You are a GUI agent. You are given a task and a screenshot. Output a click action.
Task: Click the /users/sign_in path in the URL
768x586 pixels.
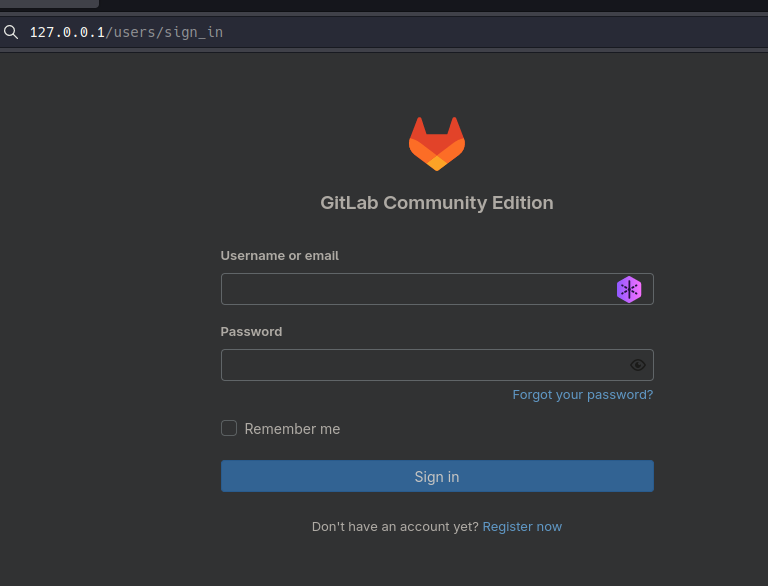(x=164, y=32)
